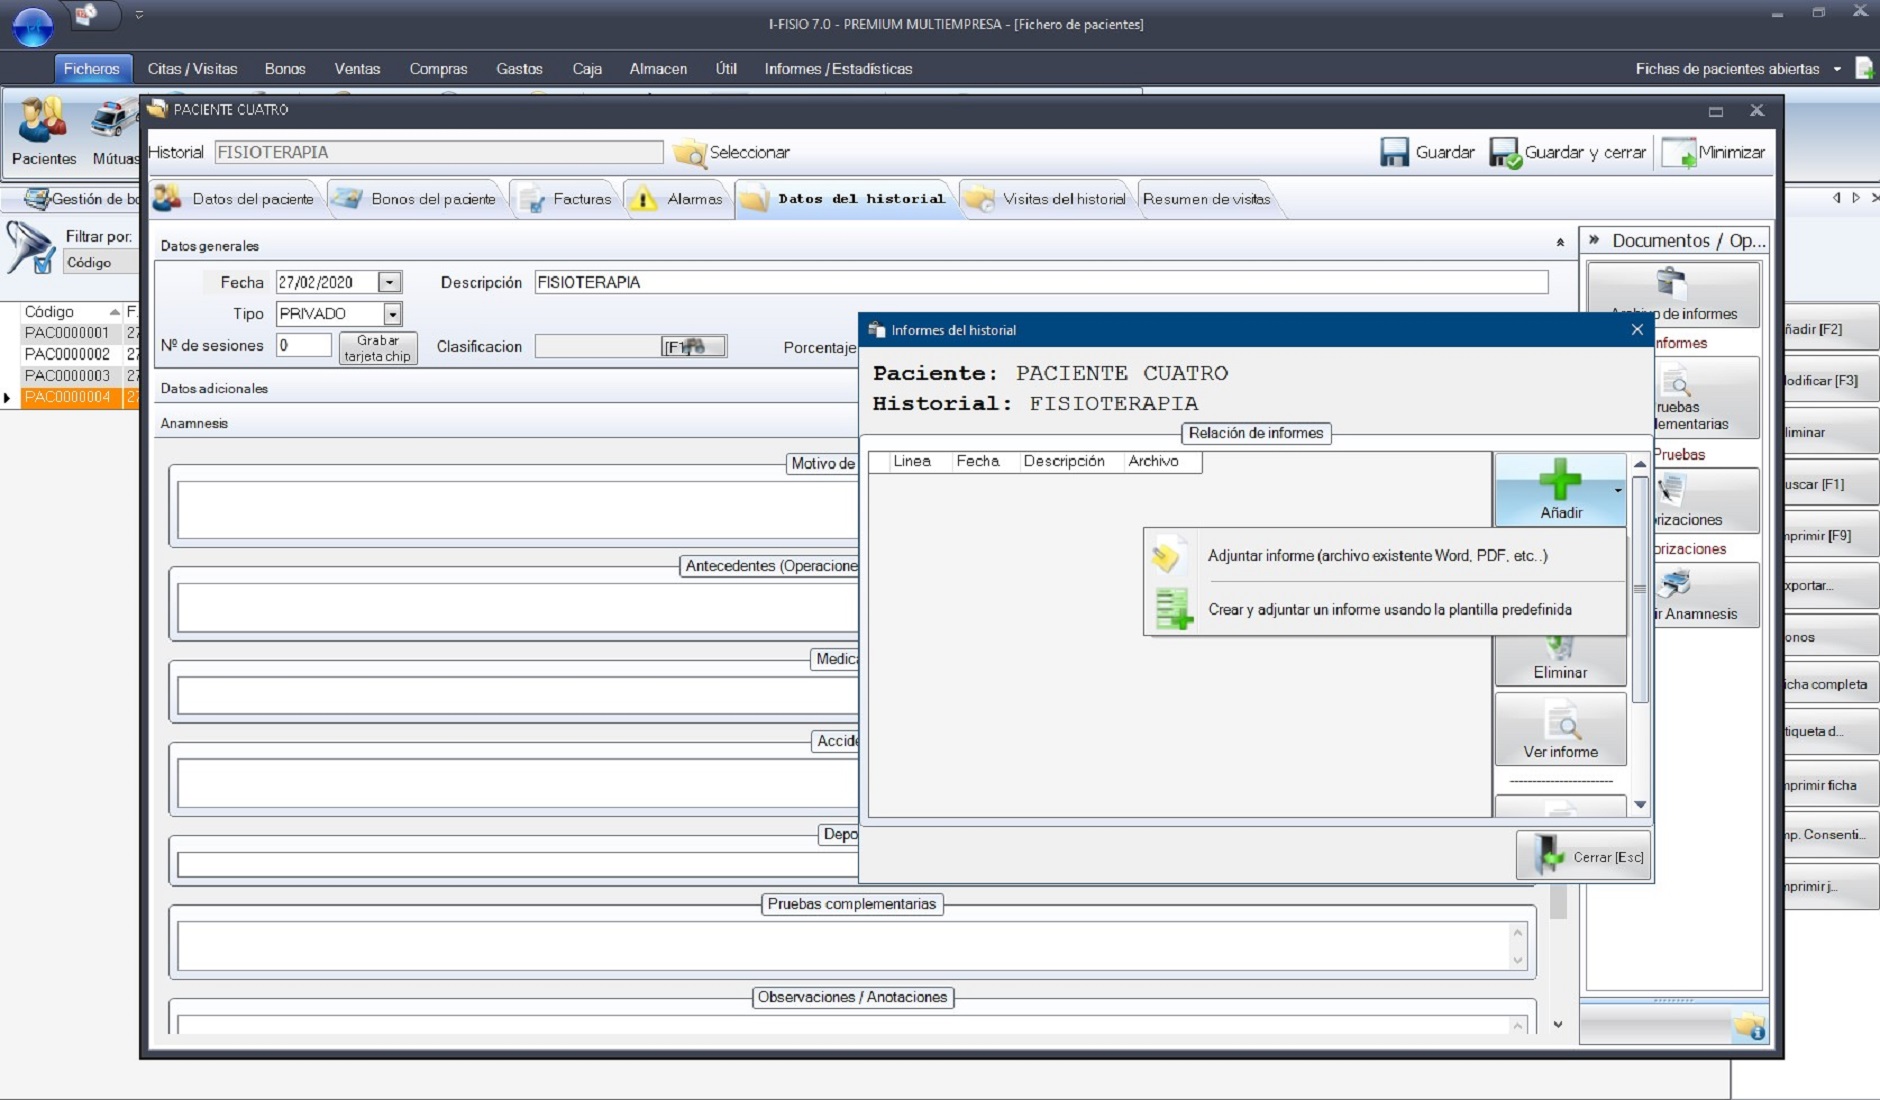Collapse the Datos generales section
This screenshot has height=1100, width=1880.
pyautogui.click(x=1560, y=242)
